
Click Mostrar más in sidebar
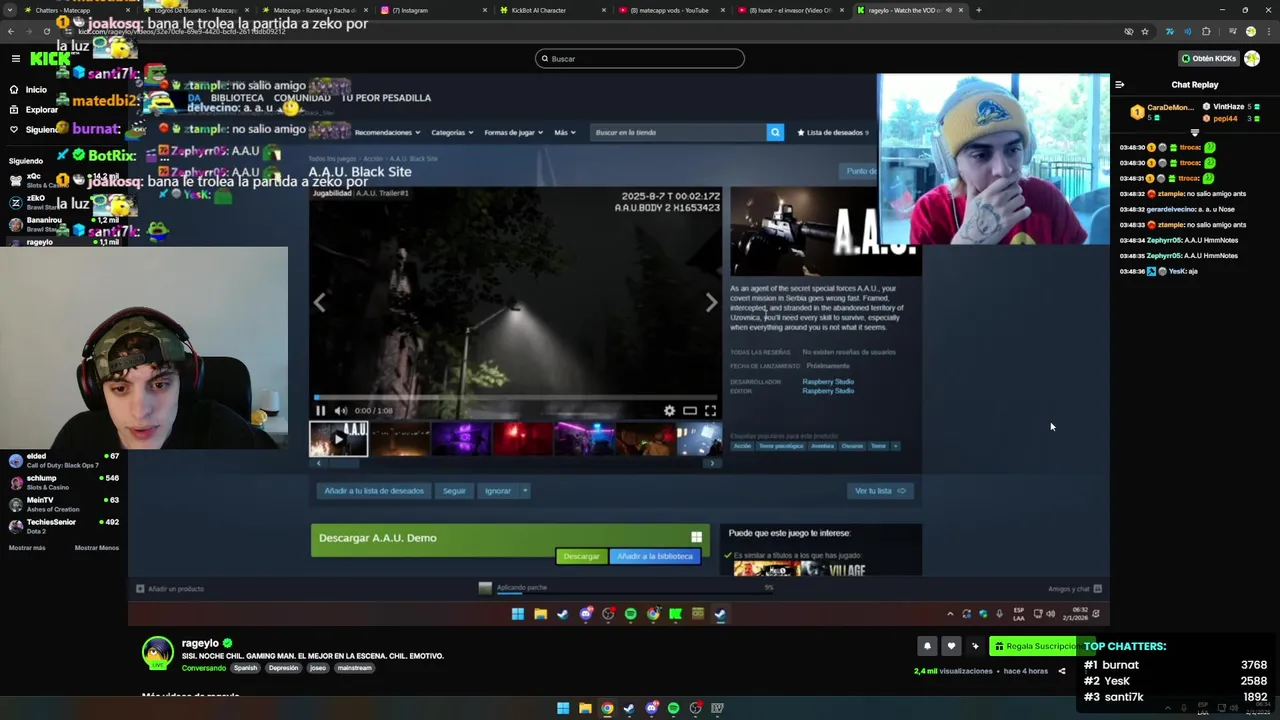click(27, 548)
